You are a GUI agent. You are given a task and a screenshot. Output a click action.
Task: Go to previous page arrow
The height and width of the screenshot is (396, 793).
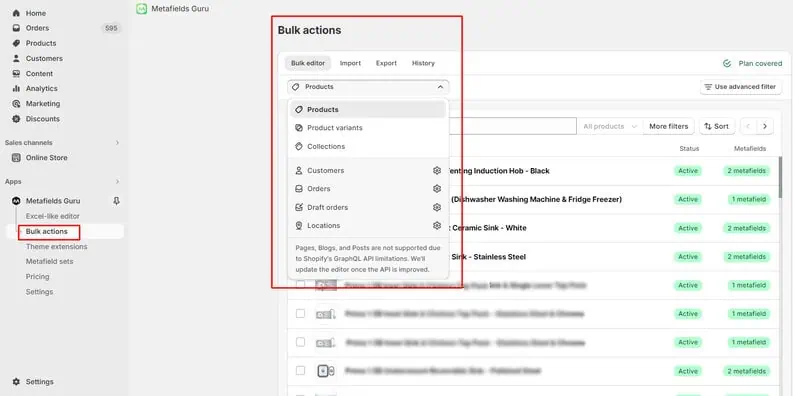748,126
